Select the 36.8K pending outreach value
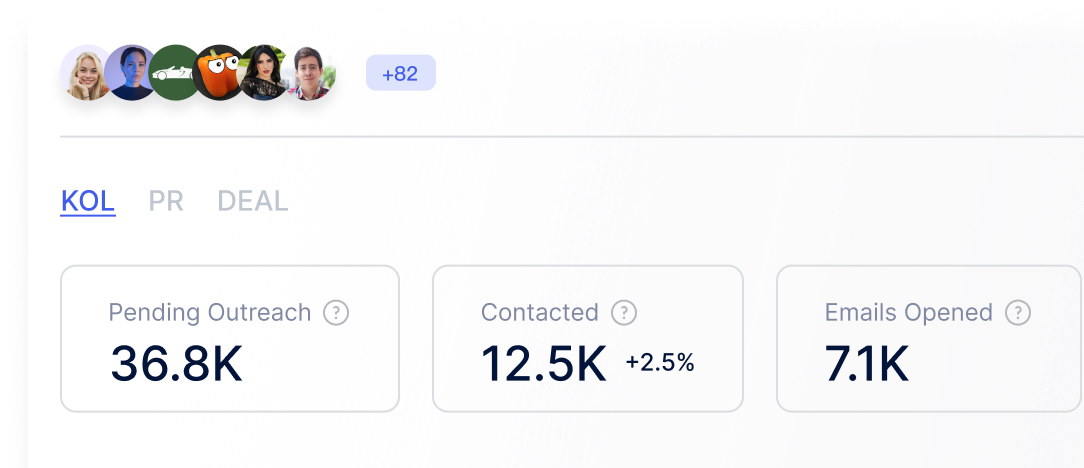The image size is (1084, 468). [x=177, y=364]
